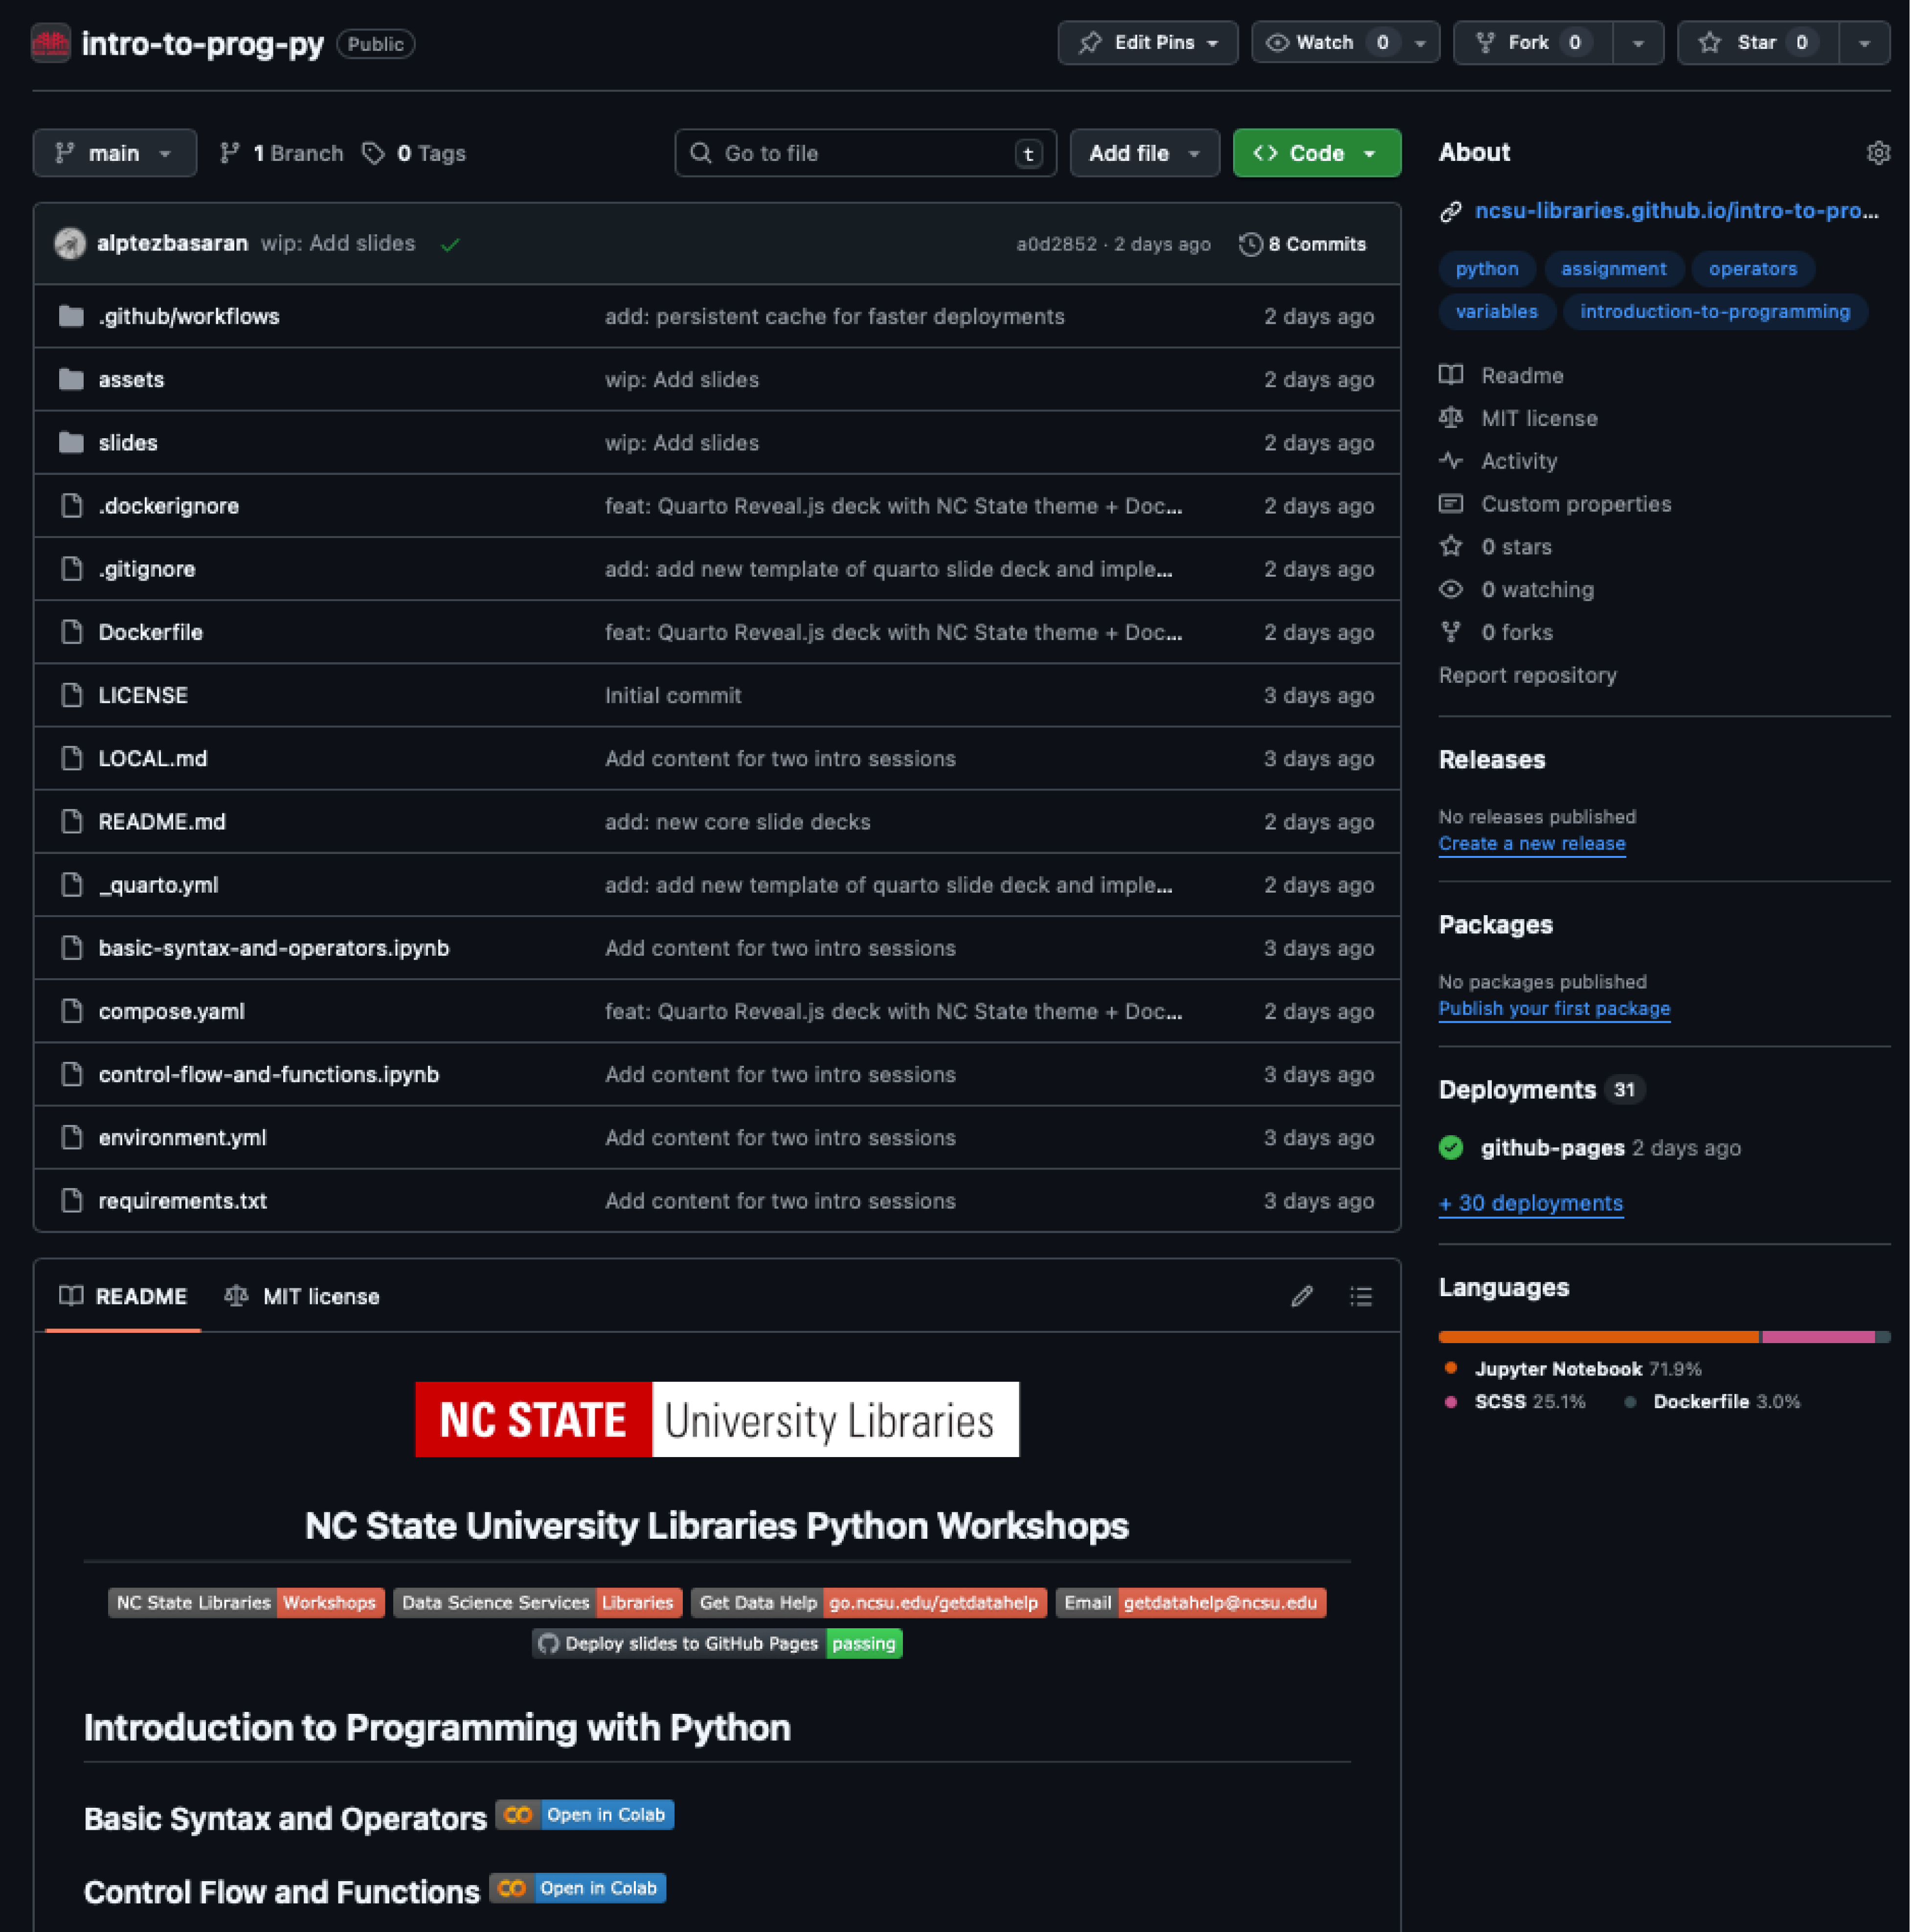1910x1932 pixels.
Task: Open the README outline list icon
Action: point(1361,1296)
